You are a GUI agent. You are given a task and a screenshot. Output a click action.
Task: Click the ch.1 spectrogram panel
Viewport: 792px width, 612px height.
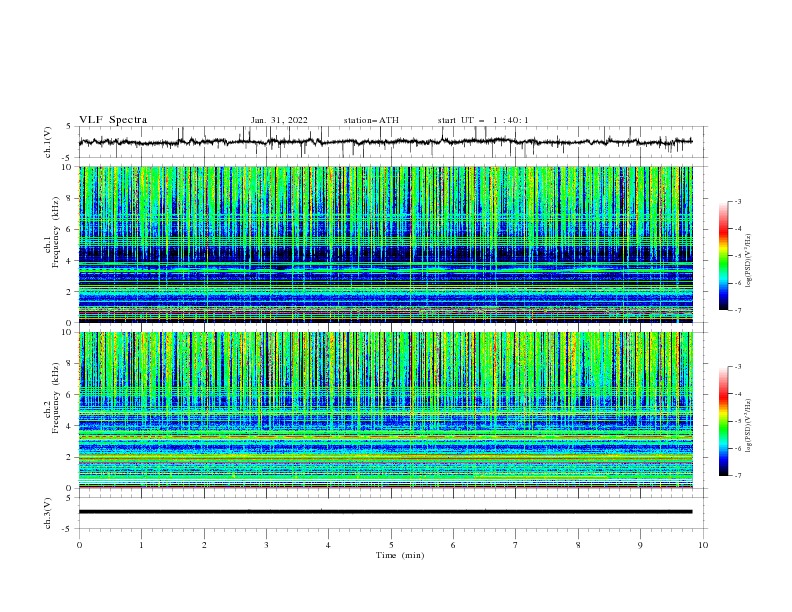[x=385, y=244]
